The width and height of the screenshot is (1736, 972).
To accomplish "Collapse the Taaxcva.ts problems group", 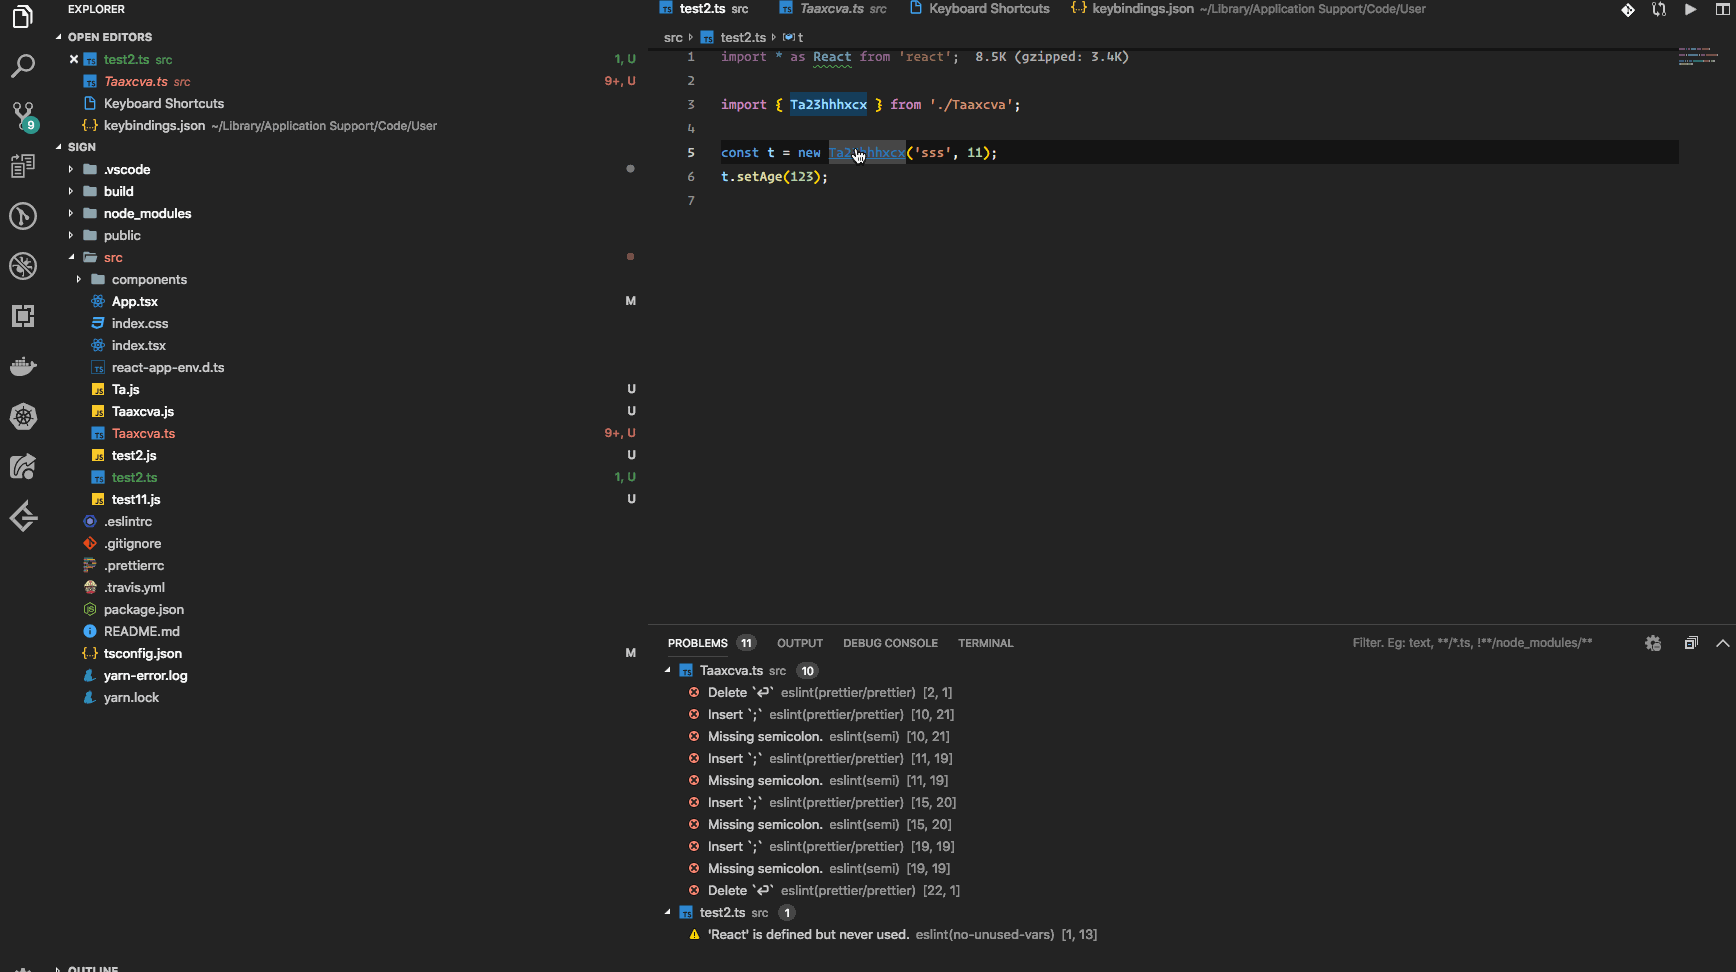I will (x=668, y=671).
